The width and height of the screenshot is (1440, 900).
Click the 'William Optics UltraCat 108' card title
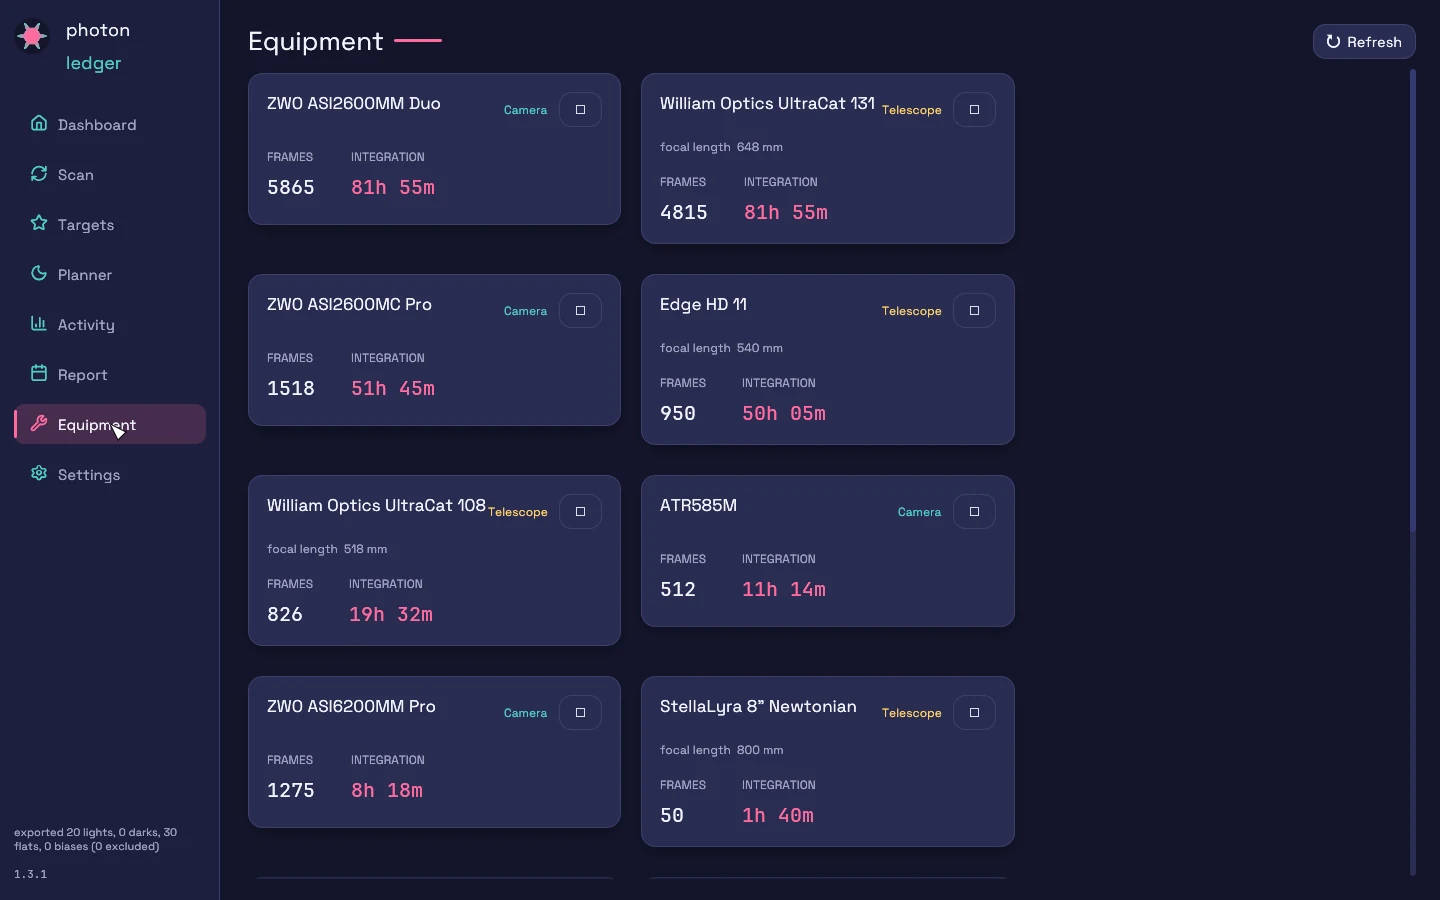tap(376, 506)
